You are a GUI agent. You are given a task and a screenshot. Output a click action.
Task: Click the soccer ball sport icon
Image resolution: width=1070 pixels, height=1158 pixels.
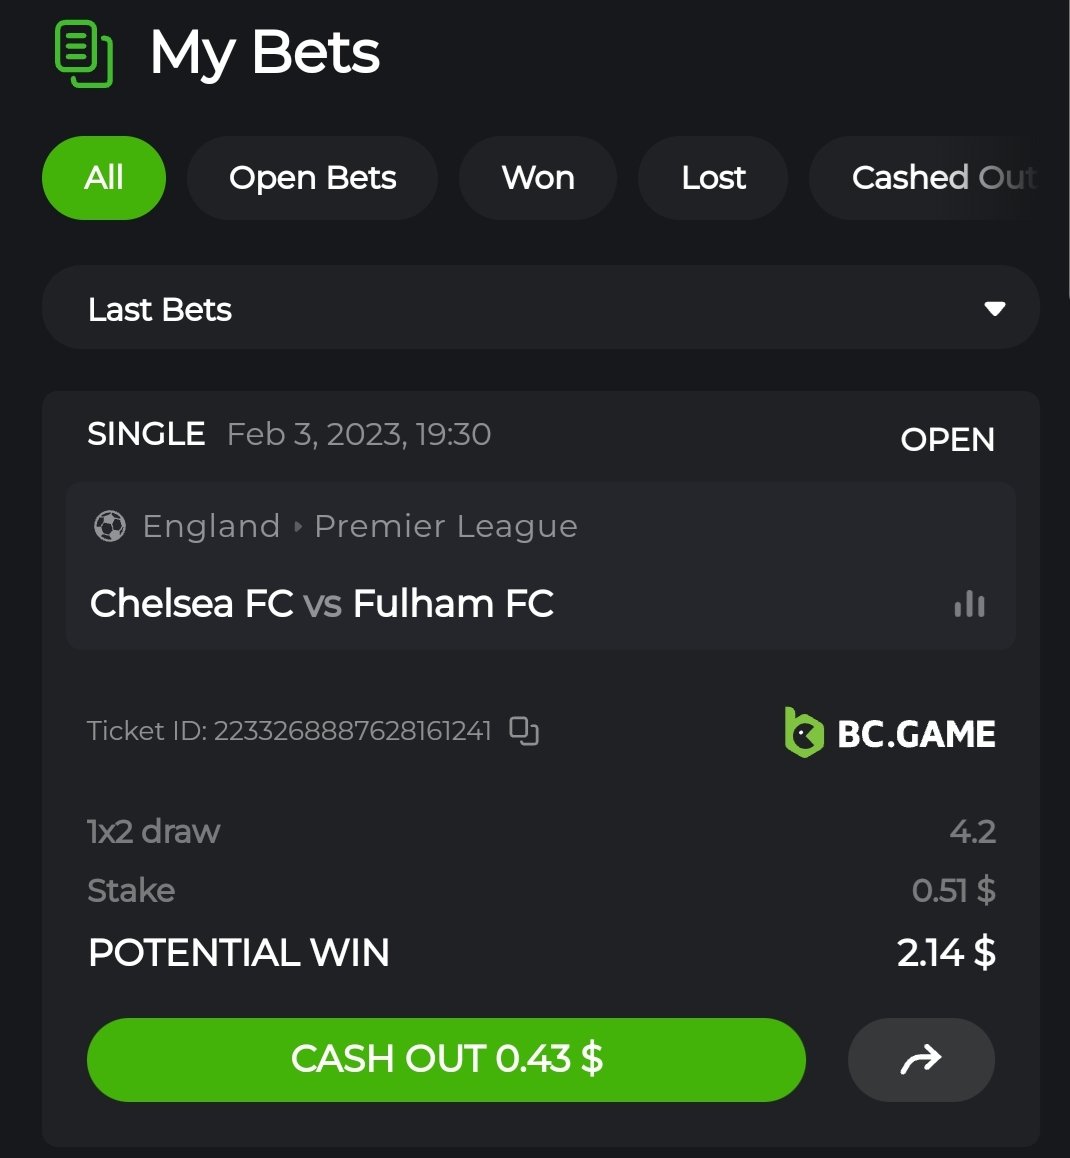point(110,526)
